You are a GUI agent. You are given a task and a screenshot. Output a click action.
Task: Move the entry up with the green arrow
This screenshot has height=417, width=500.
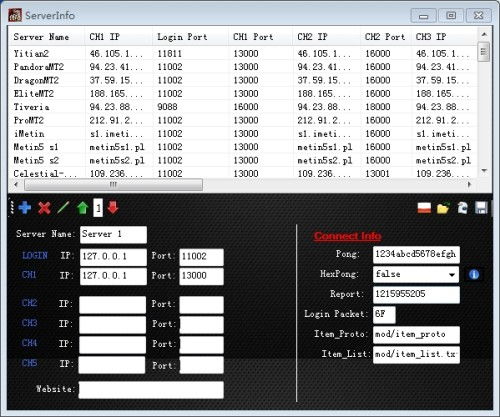coord(83,208)
